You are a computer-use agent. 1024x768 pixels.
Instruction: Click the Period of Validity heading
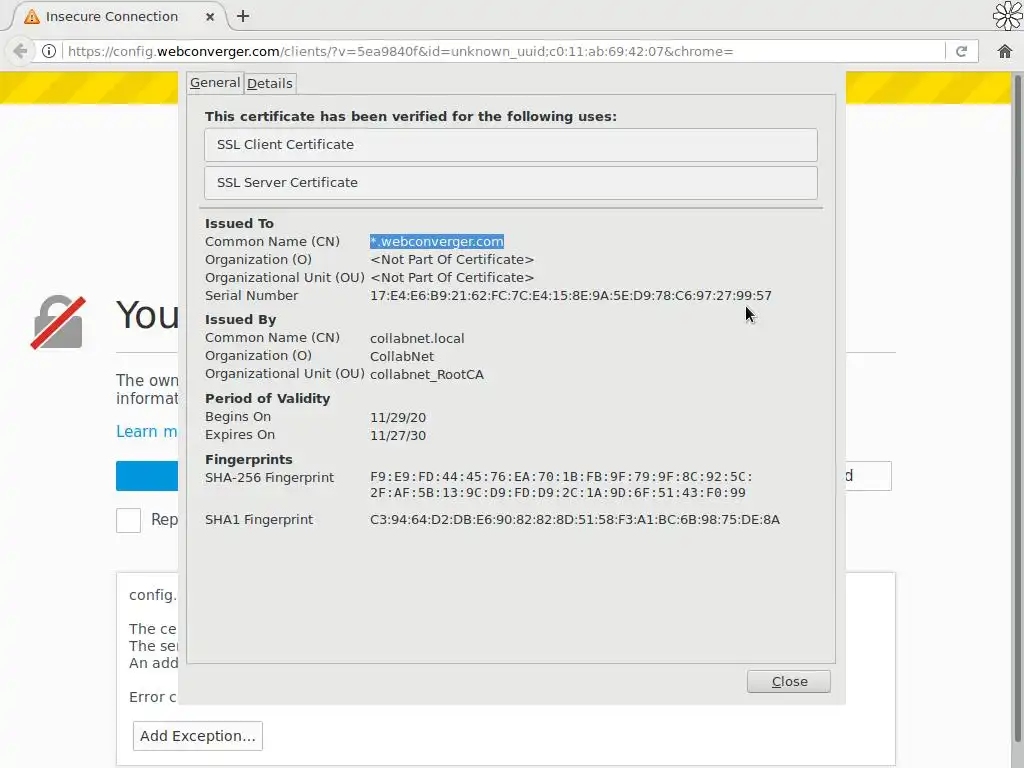(267, 398)
